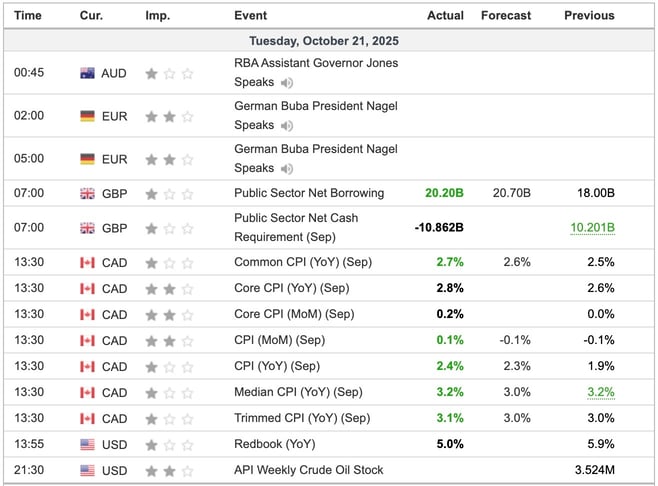This screenshot has width=658, height=486.
Task: Click the Actual column header
Action: coord(445,16)
